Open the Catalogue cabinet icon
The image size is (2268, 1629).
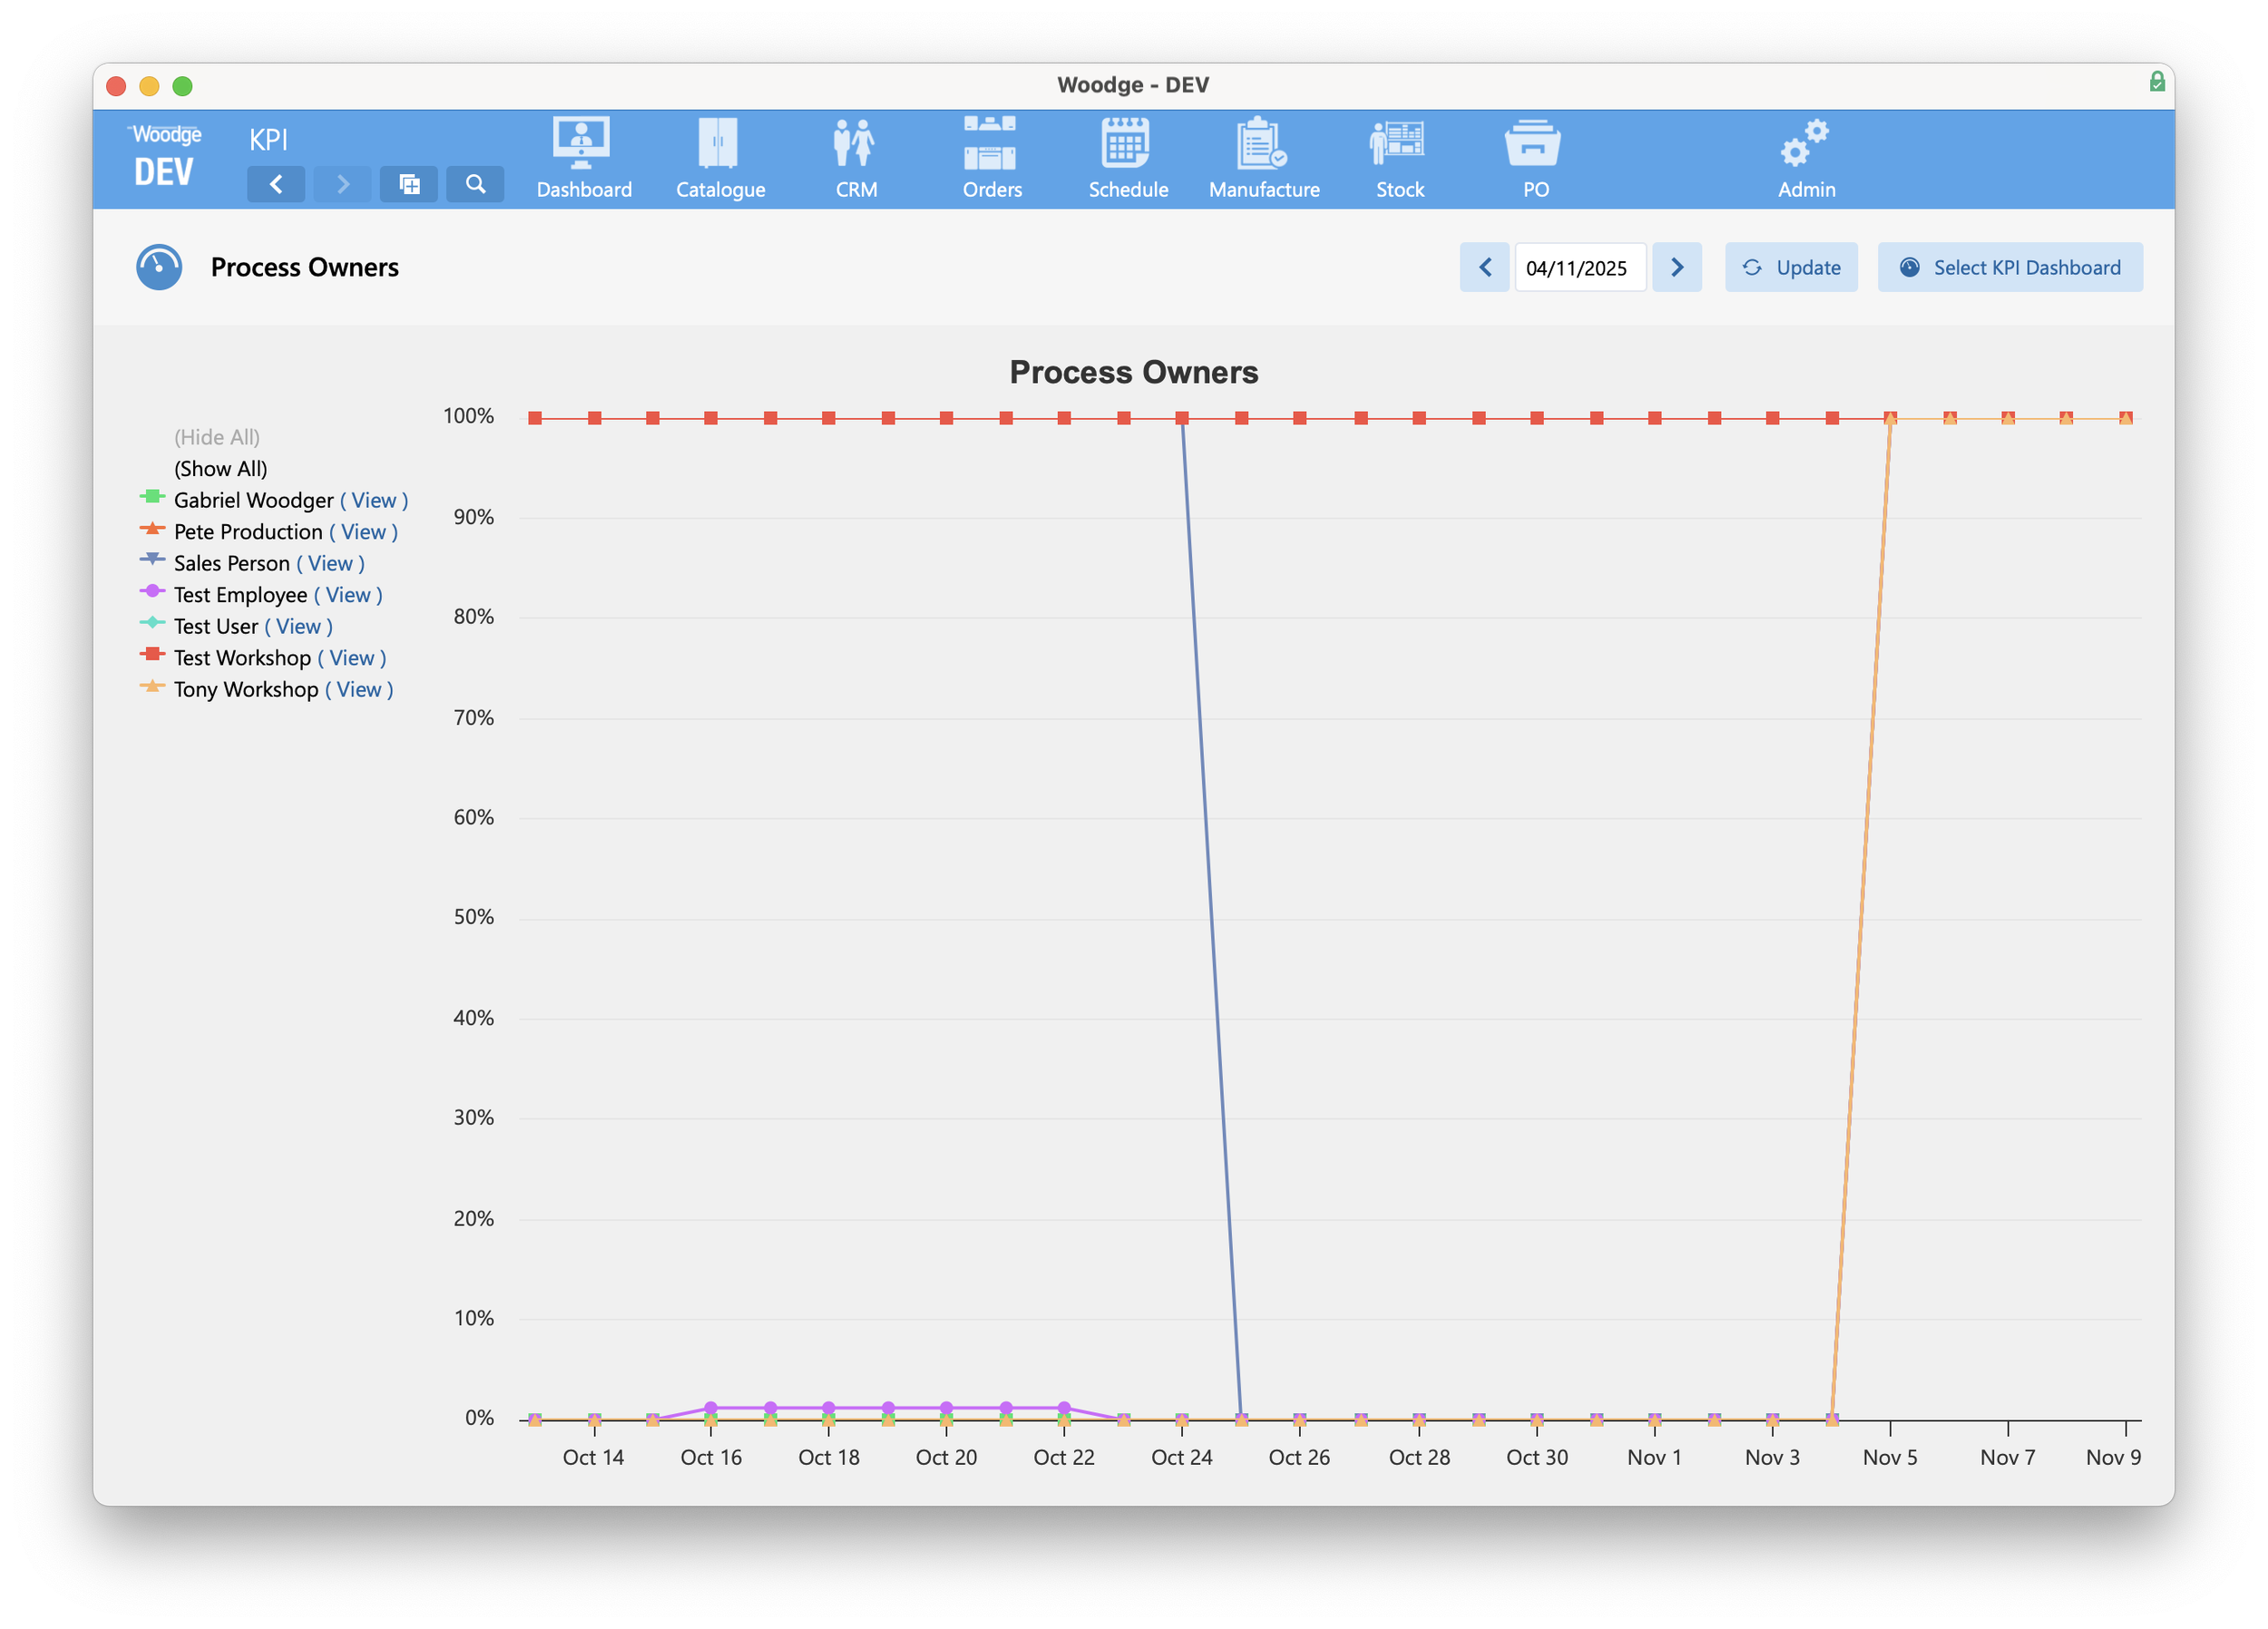coord(719,143)
